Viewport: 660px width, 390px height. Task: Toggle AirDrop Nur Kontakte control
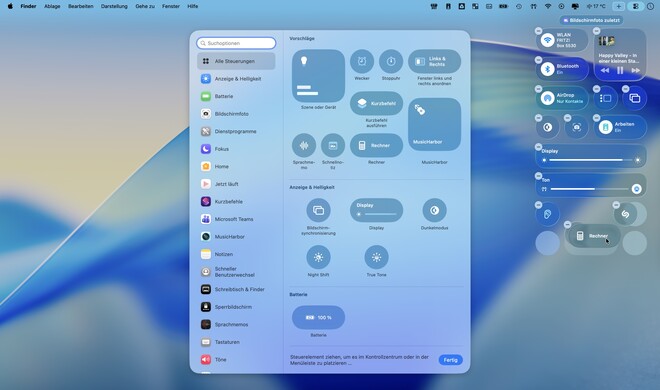point(547,98)
